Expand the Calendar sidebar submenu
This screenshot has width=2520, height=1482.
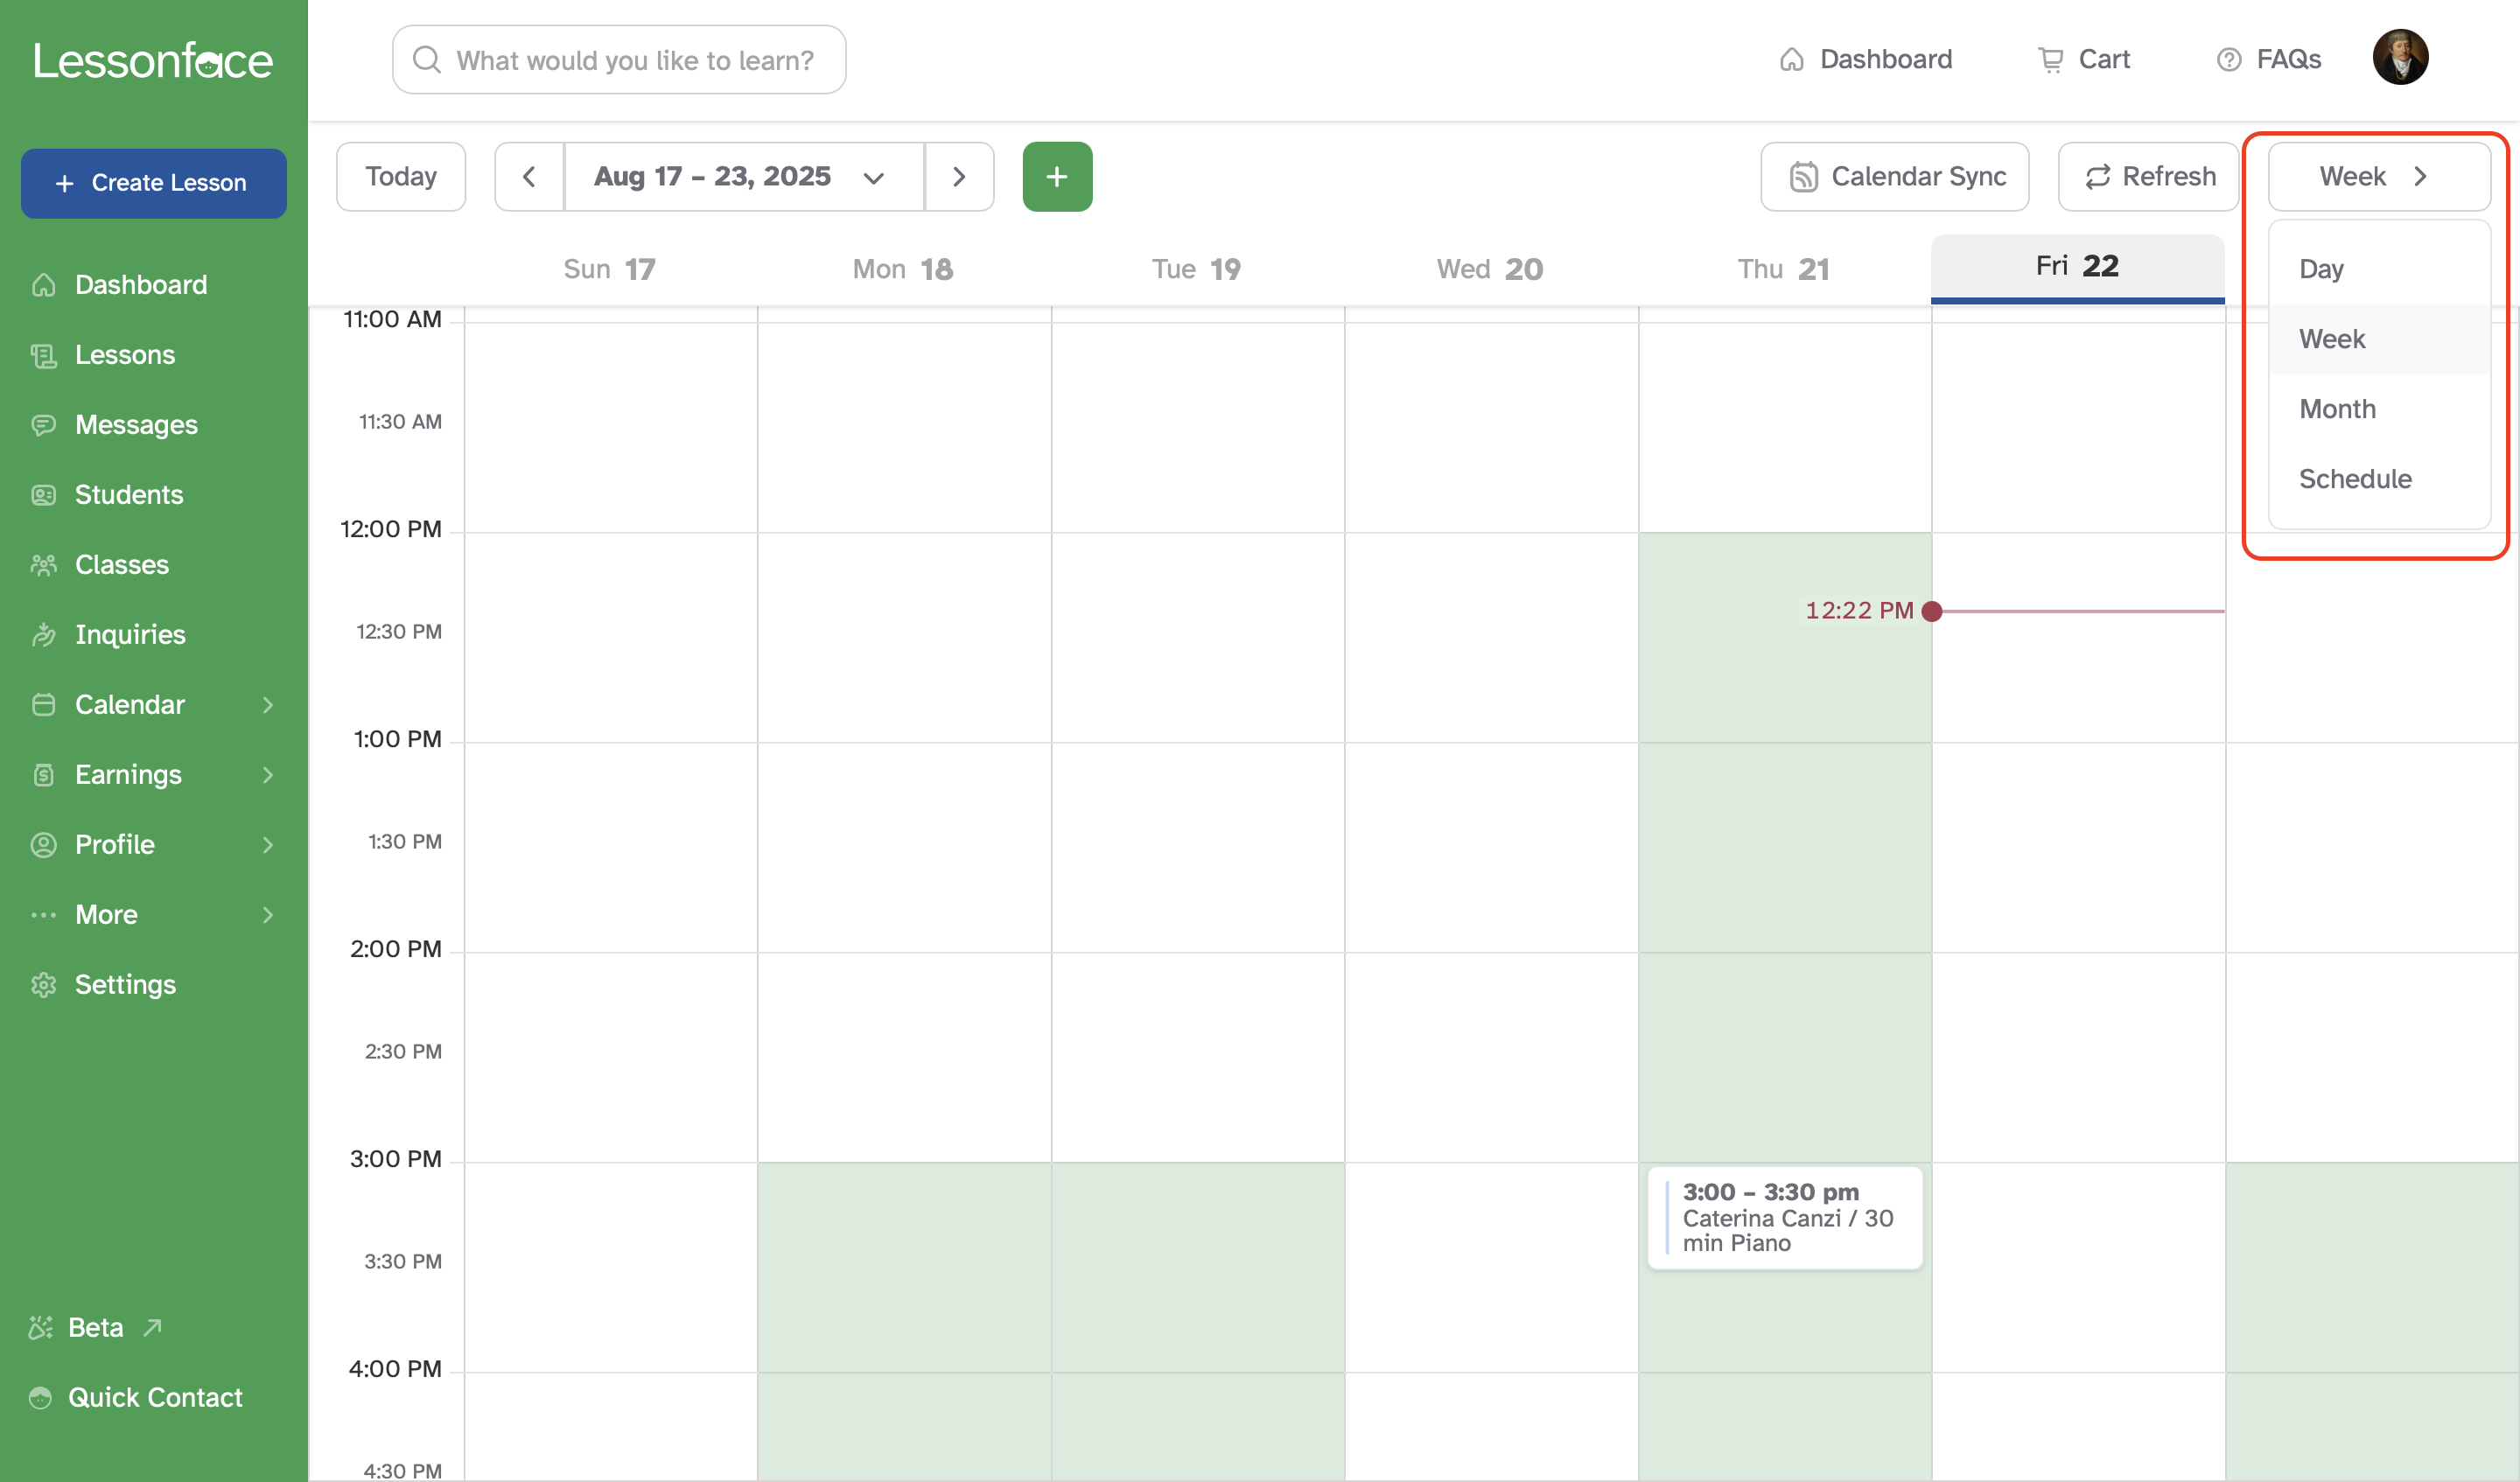[267, 704]
